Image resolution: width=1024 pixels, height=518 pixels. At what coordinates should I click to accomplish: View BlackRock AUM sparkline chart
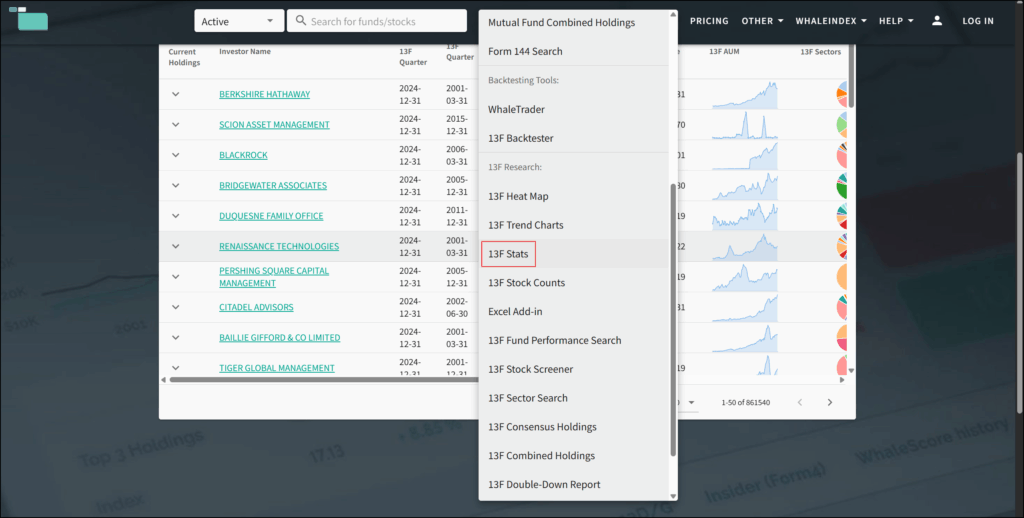click(x=744, y=156)
